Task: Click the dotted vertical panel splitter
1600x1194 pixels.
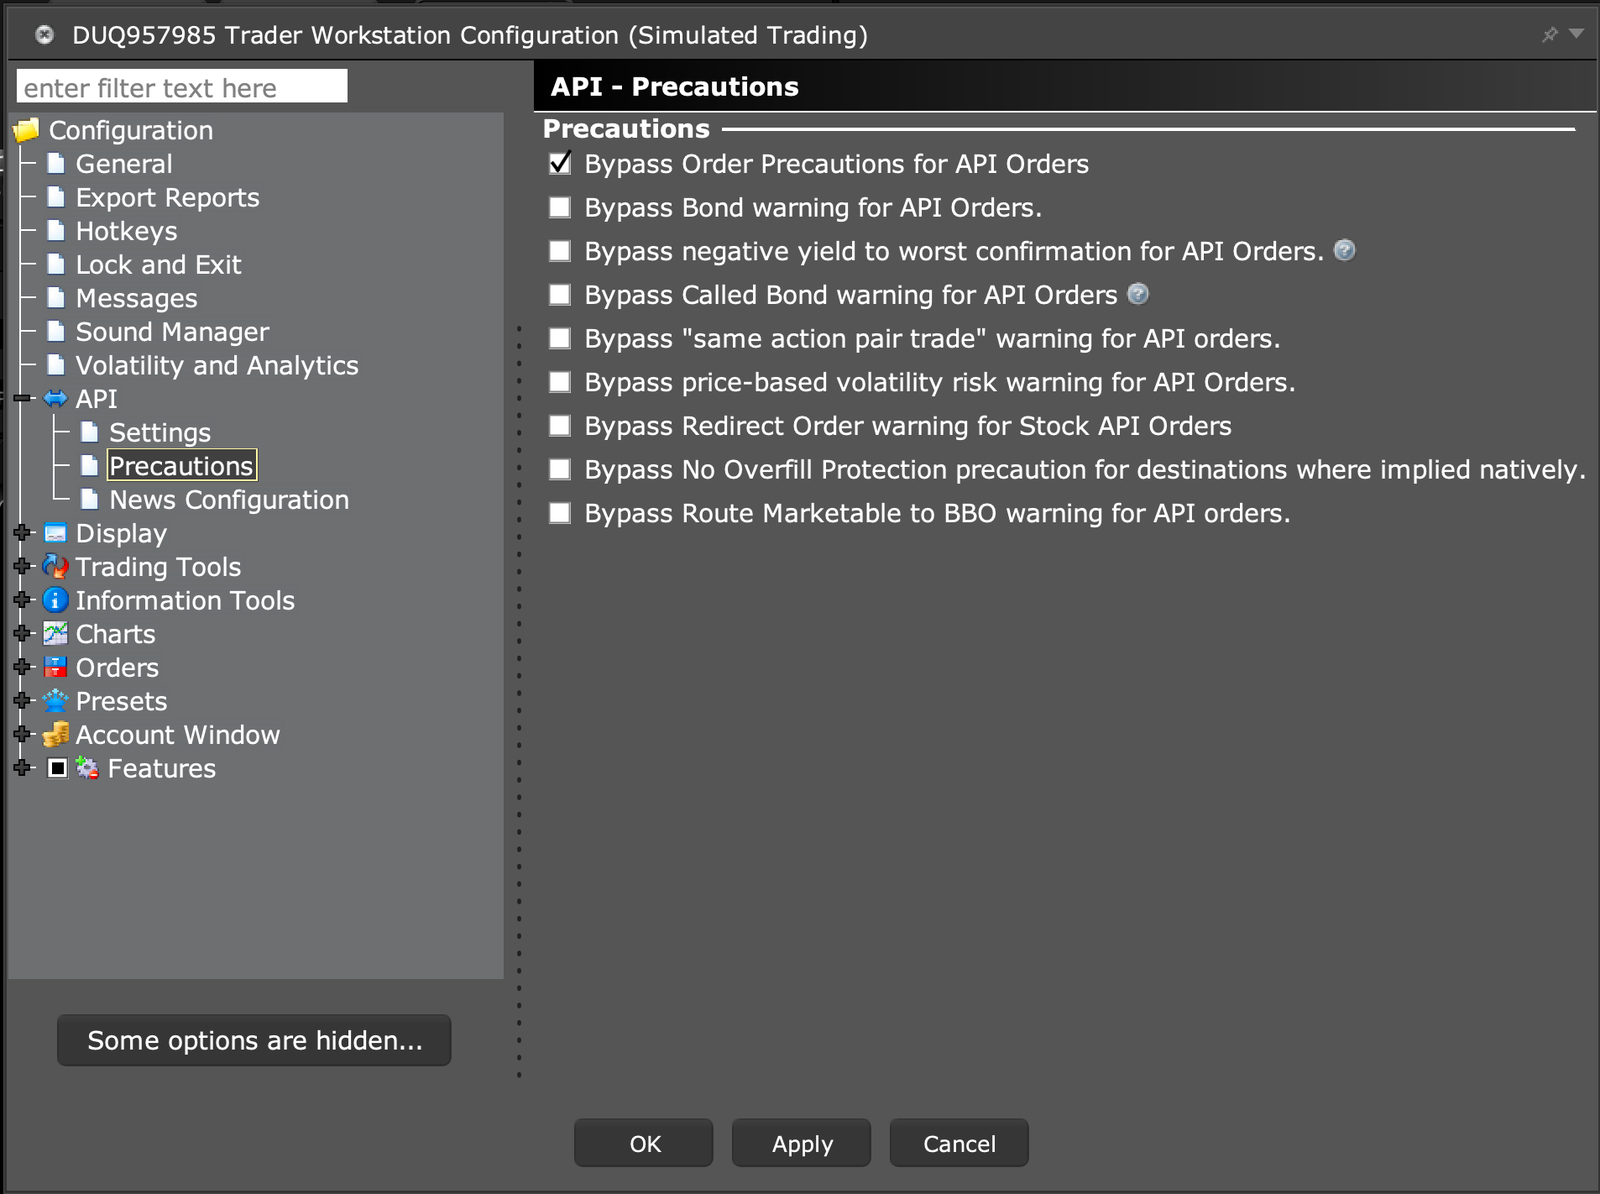Action: tap(519, 700)
